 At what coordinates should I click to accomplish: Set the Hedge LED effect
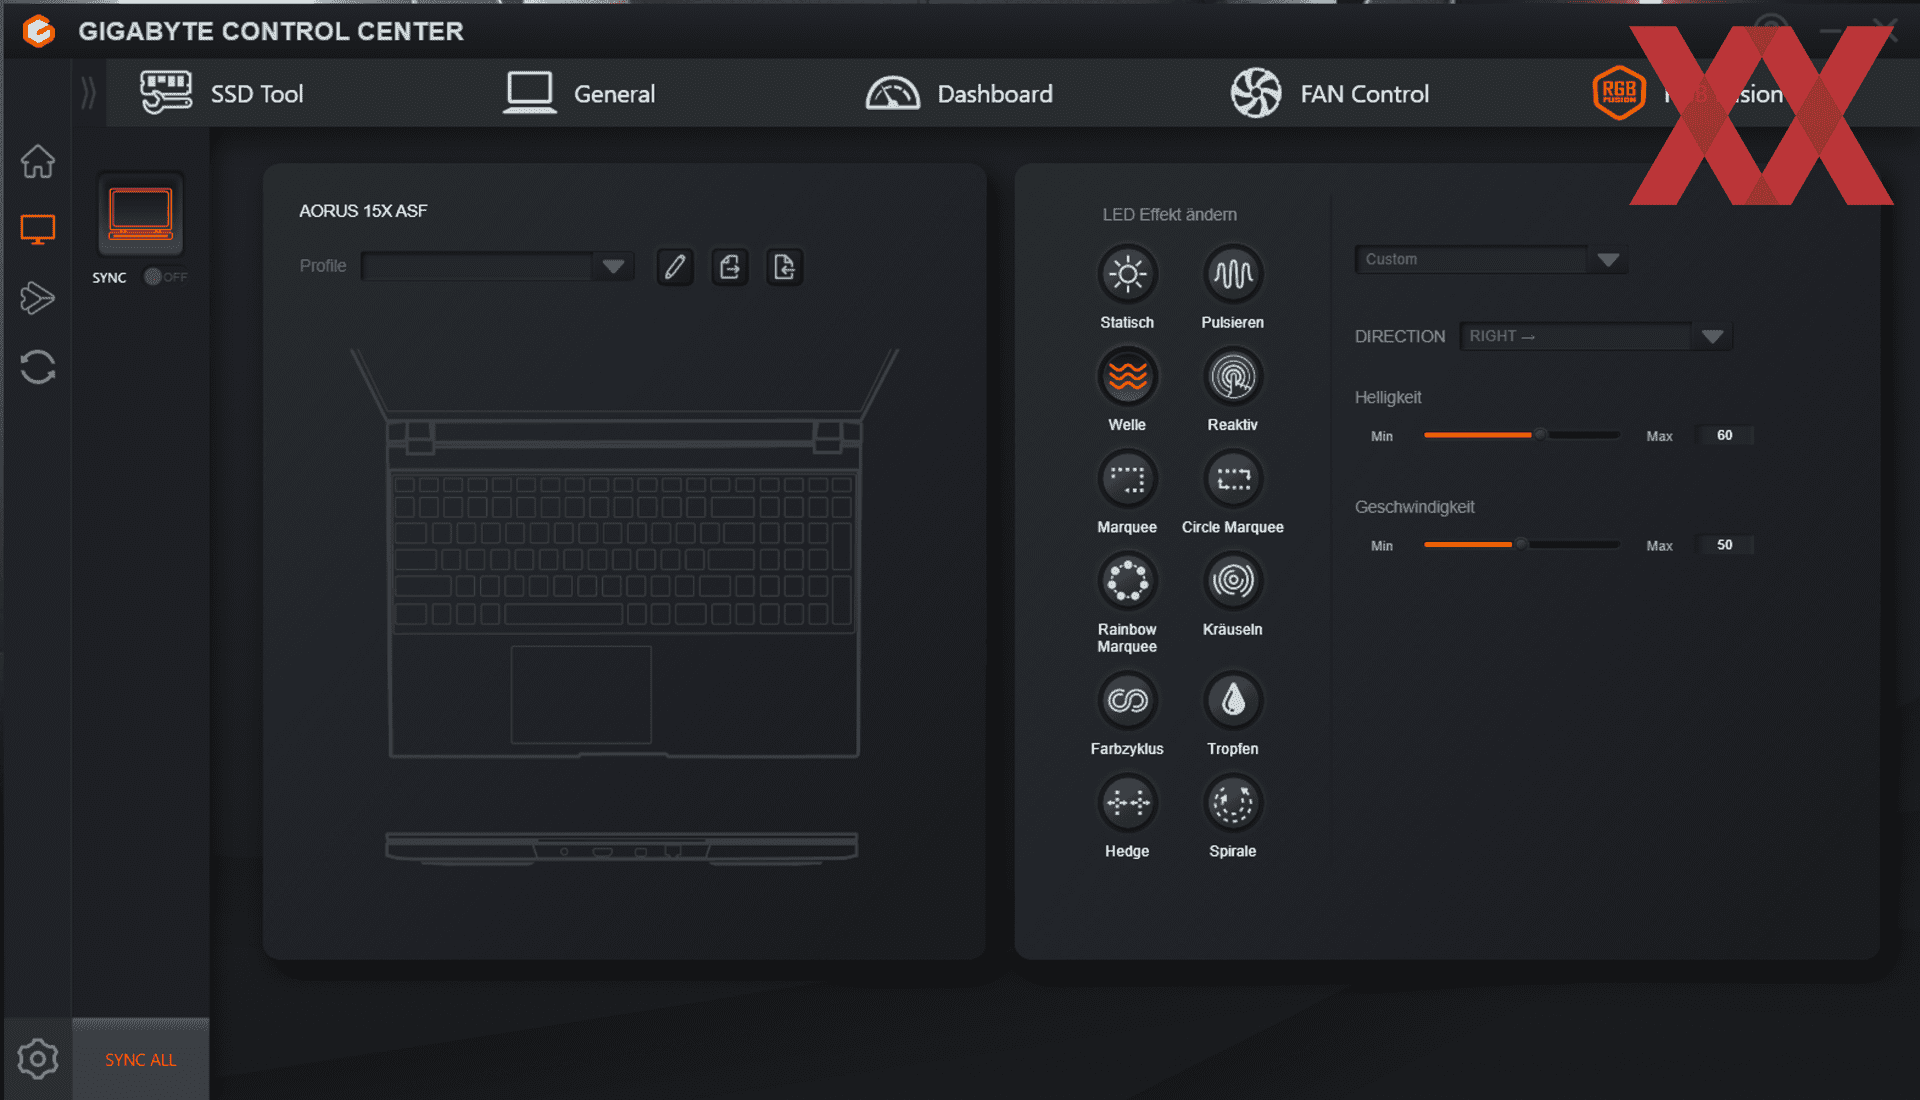1127,803
